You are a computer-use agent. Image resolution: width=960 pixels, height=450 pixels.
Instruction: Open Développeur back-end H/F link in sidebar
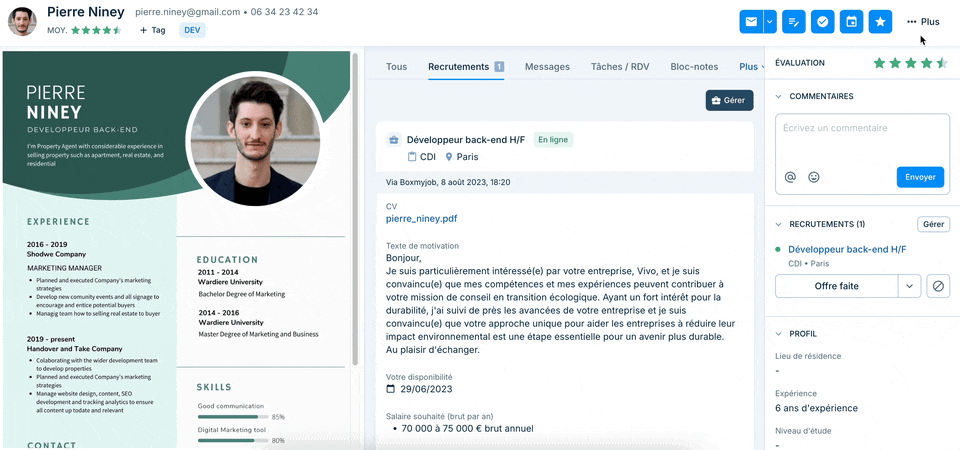pyautogui.click(x=847, y=249)
